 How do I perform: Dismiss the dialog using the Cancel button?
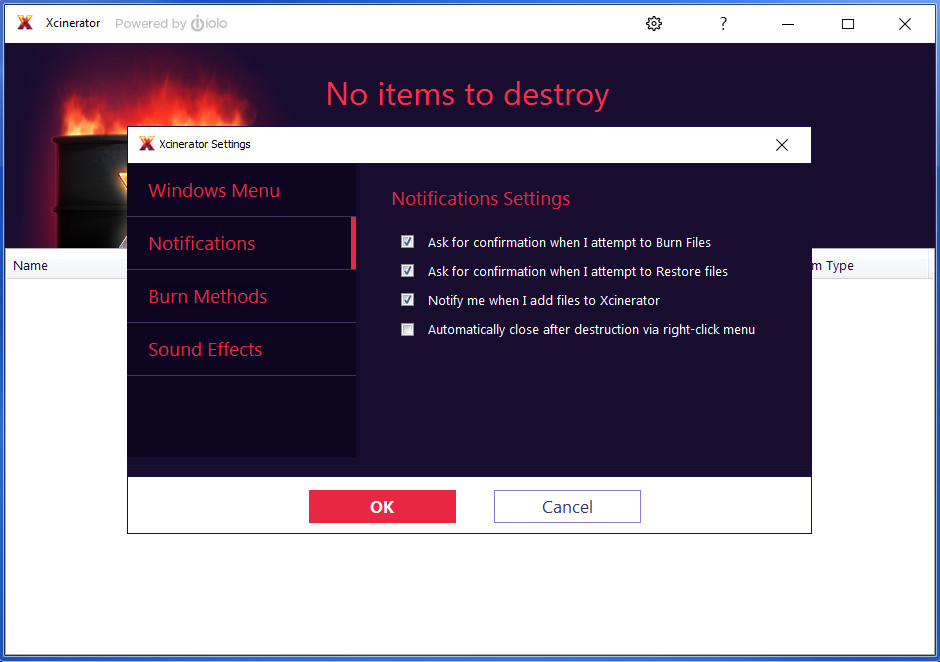567,506
